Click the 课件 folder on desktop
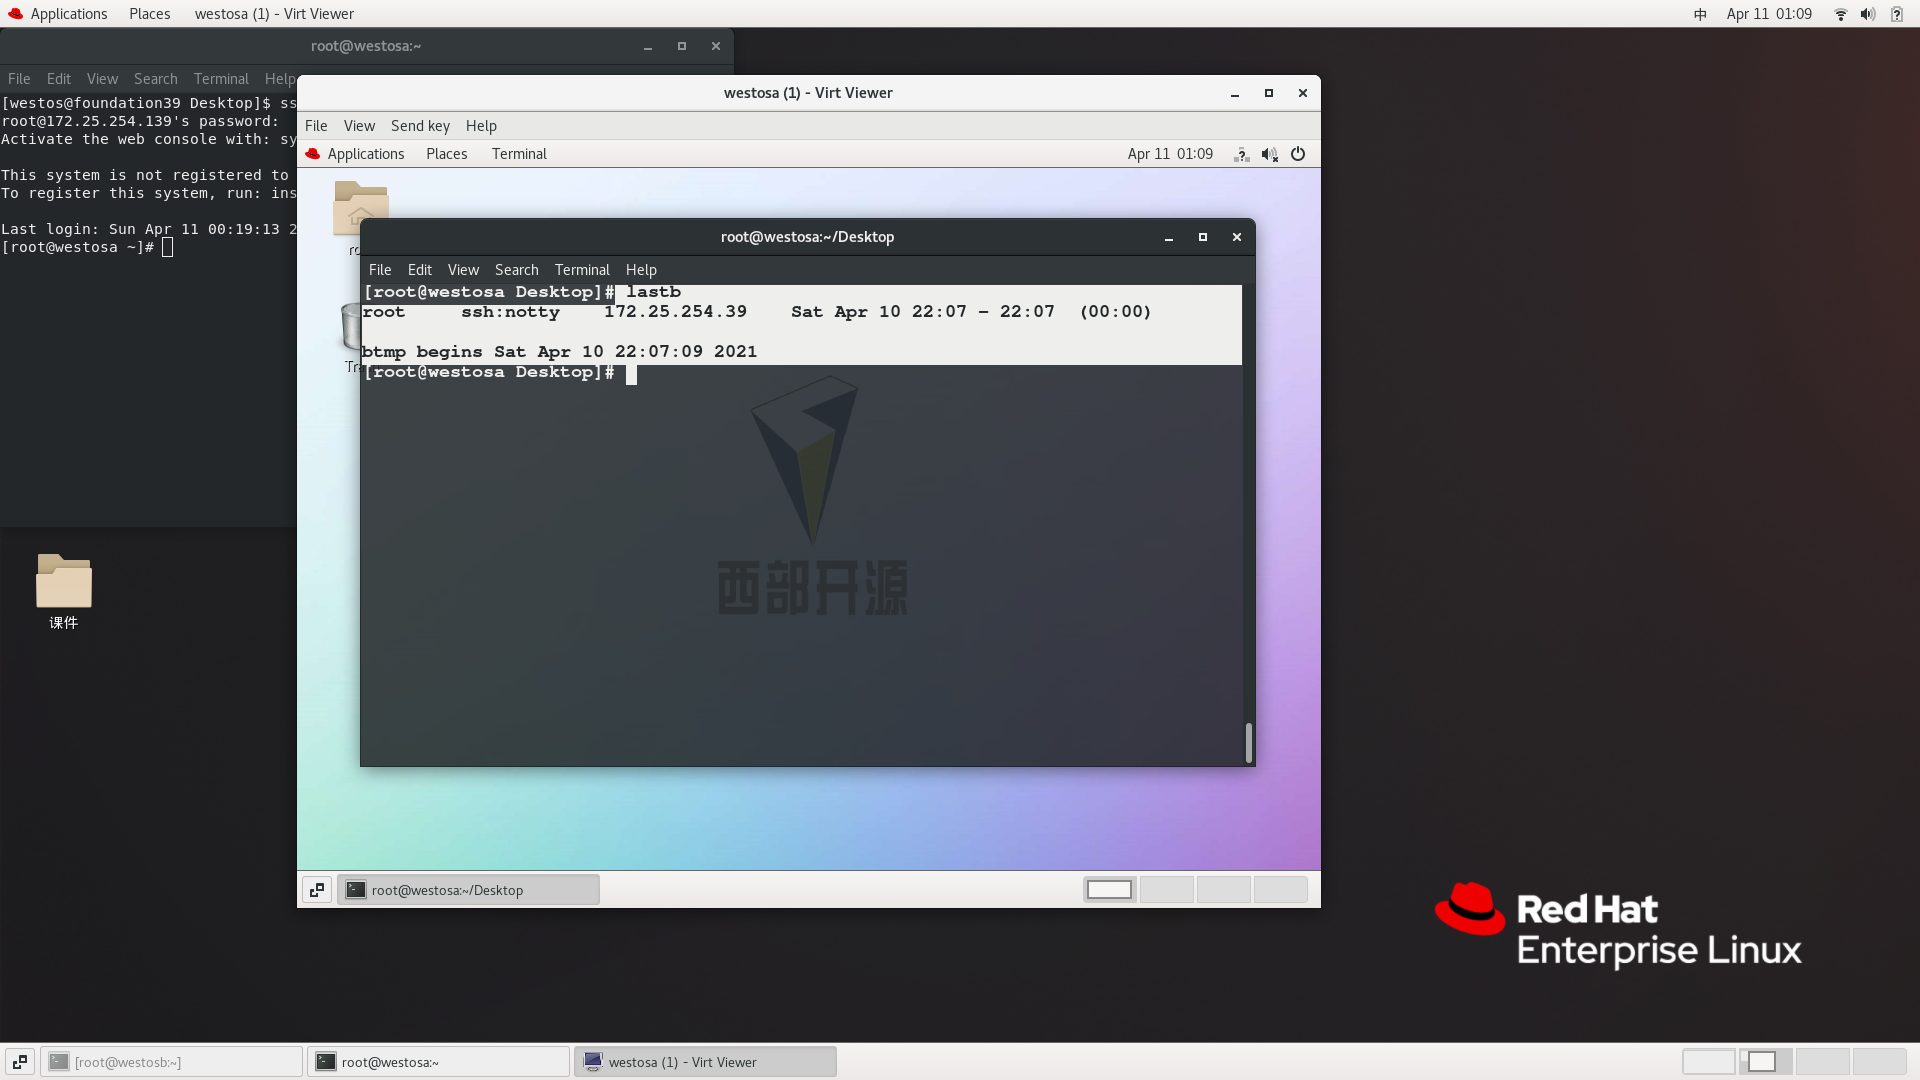1920x1080 pixels. [63, 589]
